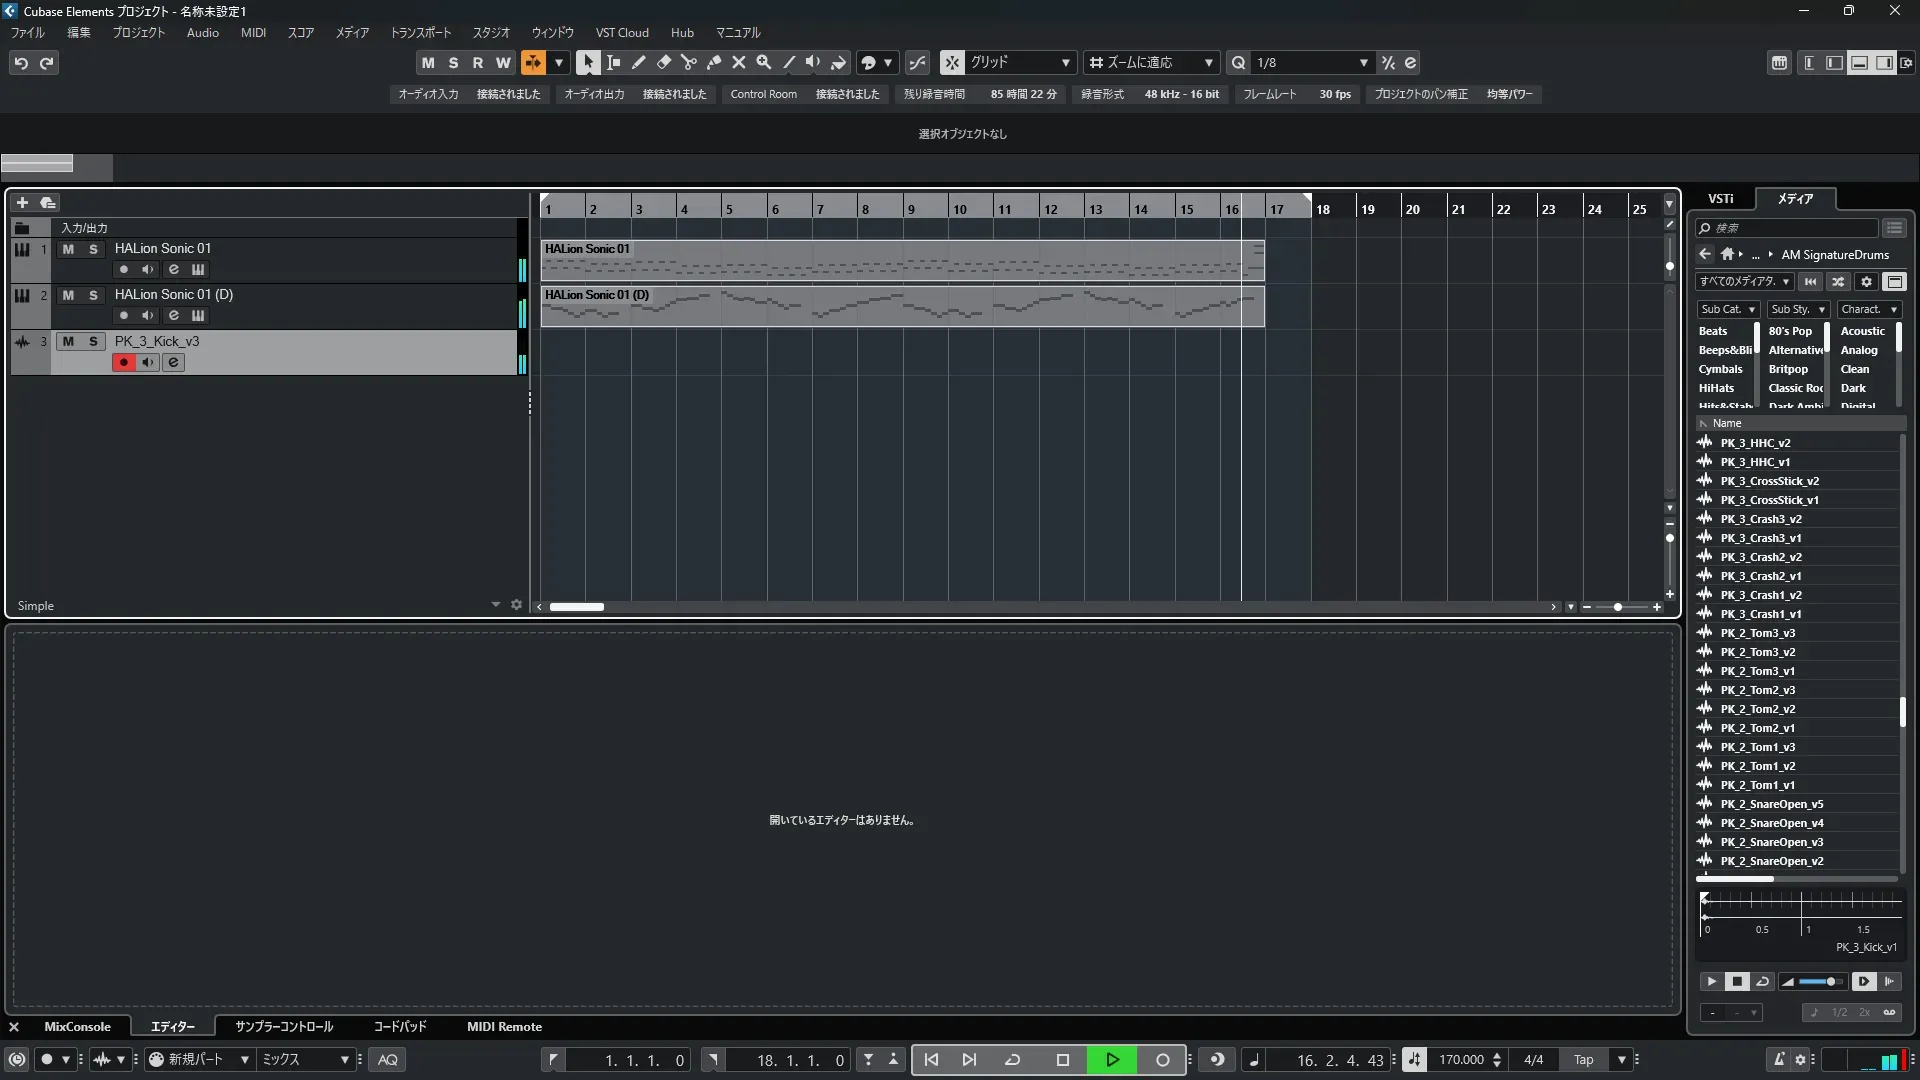Open the Sub Cat. filter dropdown

click(x=1728, y=309)
